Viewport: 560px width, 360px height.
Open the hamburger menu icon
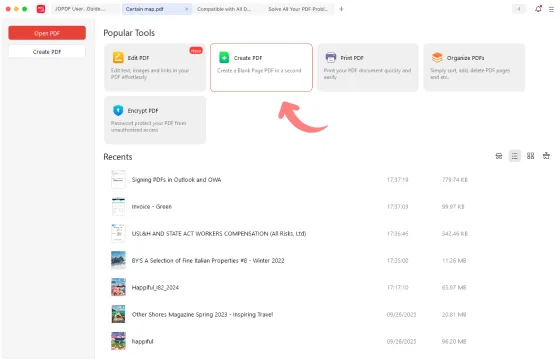tap(551, 9)
